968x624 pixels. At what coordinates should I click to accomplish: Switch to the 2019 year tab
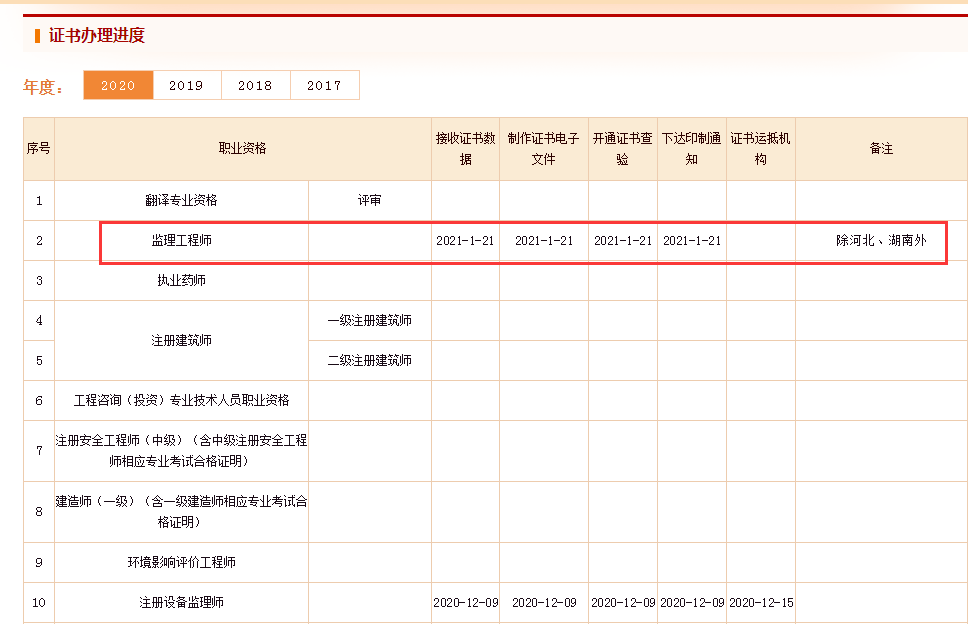point(186,85)
